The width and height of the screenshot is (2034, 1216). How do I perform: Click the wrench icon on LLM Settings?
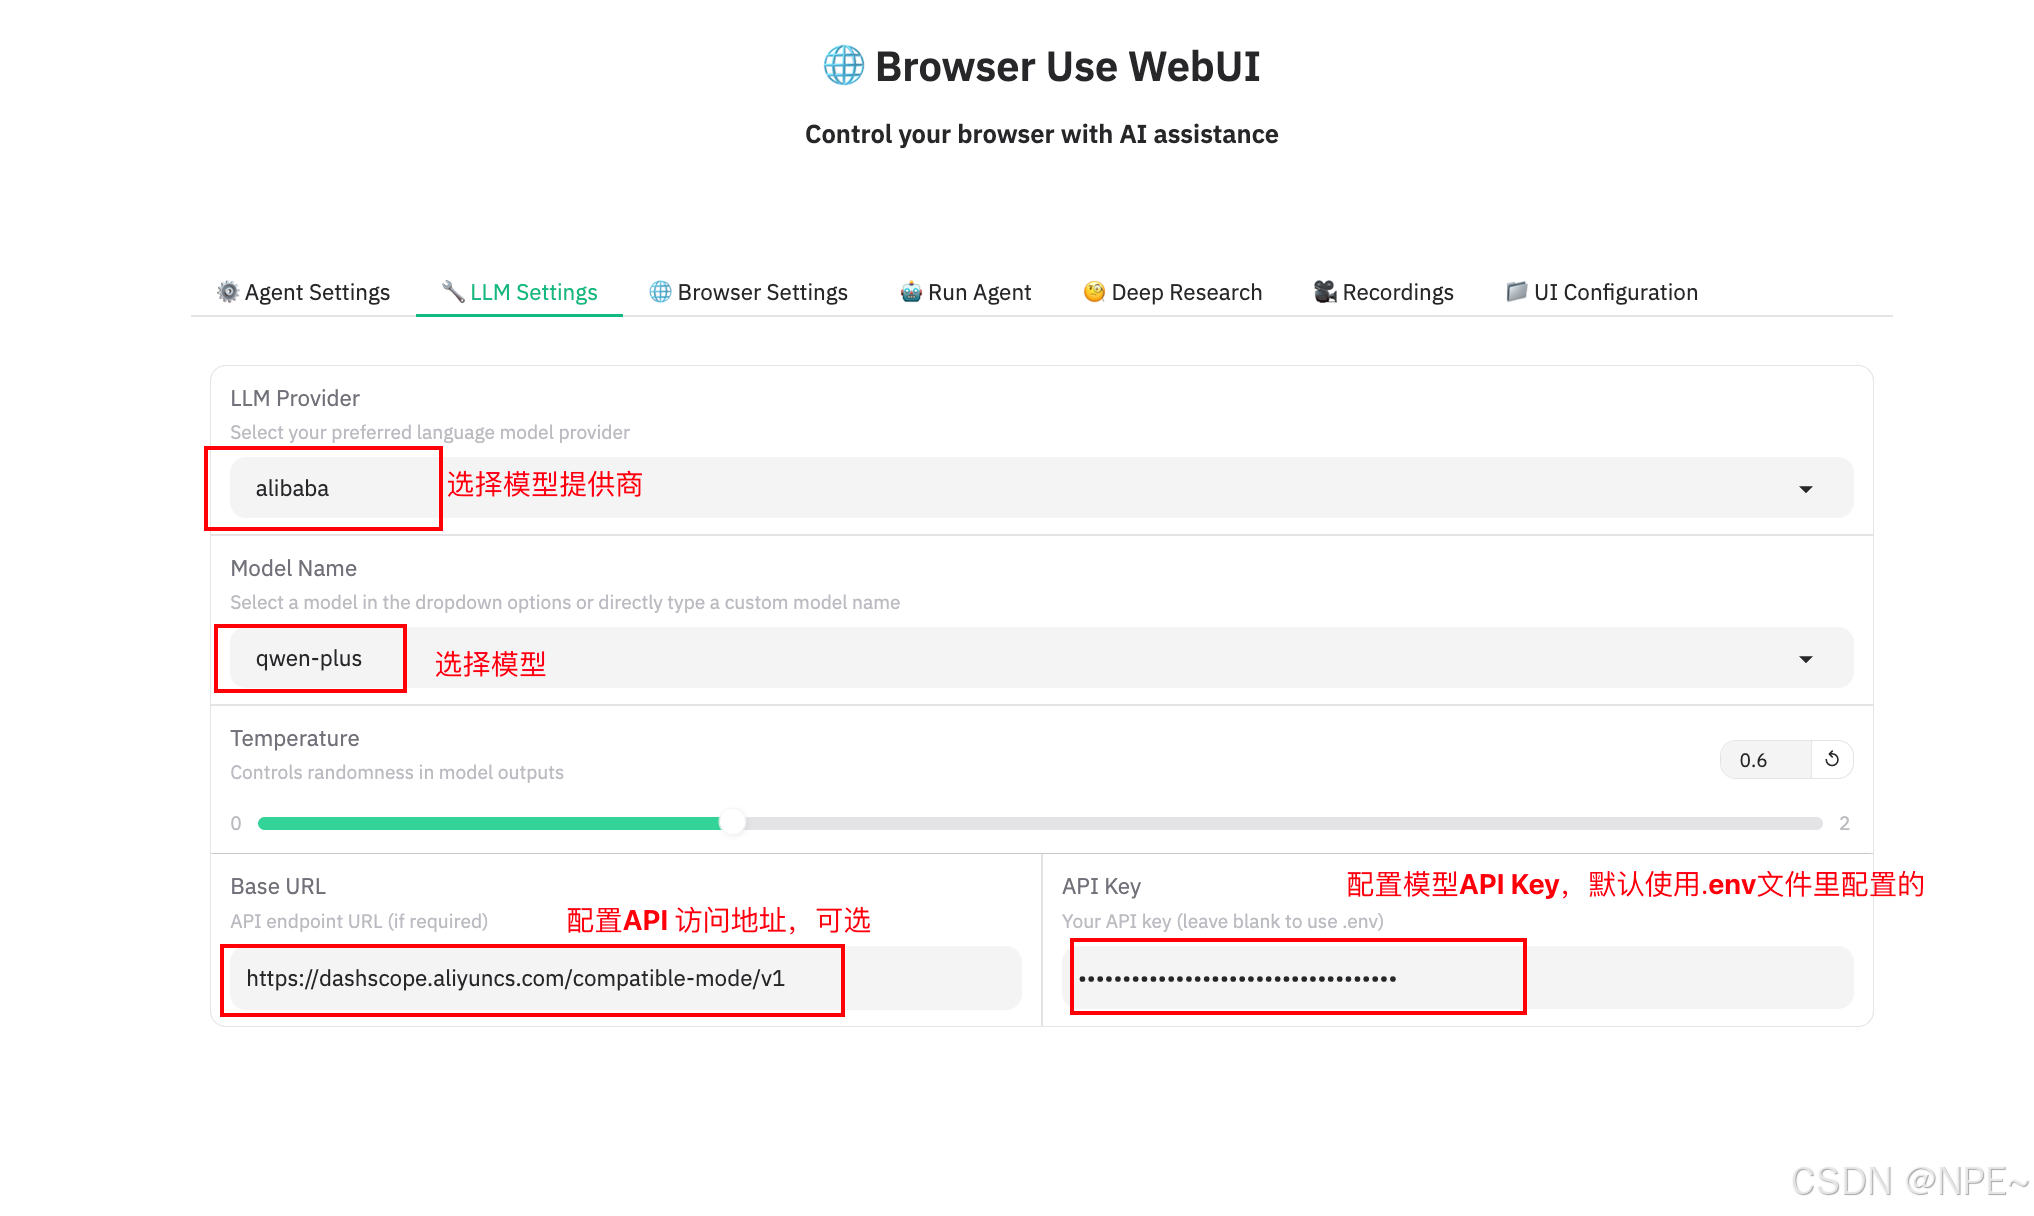[x=453, y=291]
